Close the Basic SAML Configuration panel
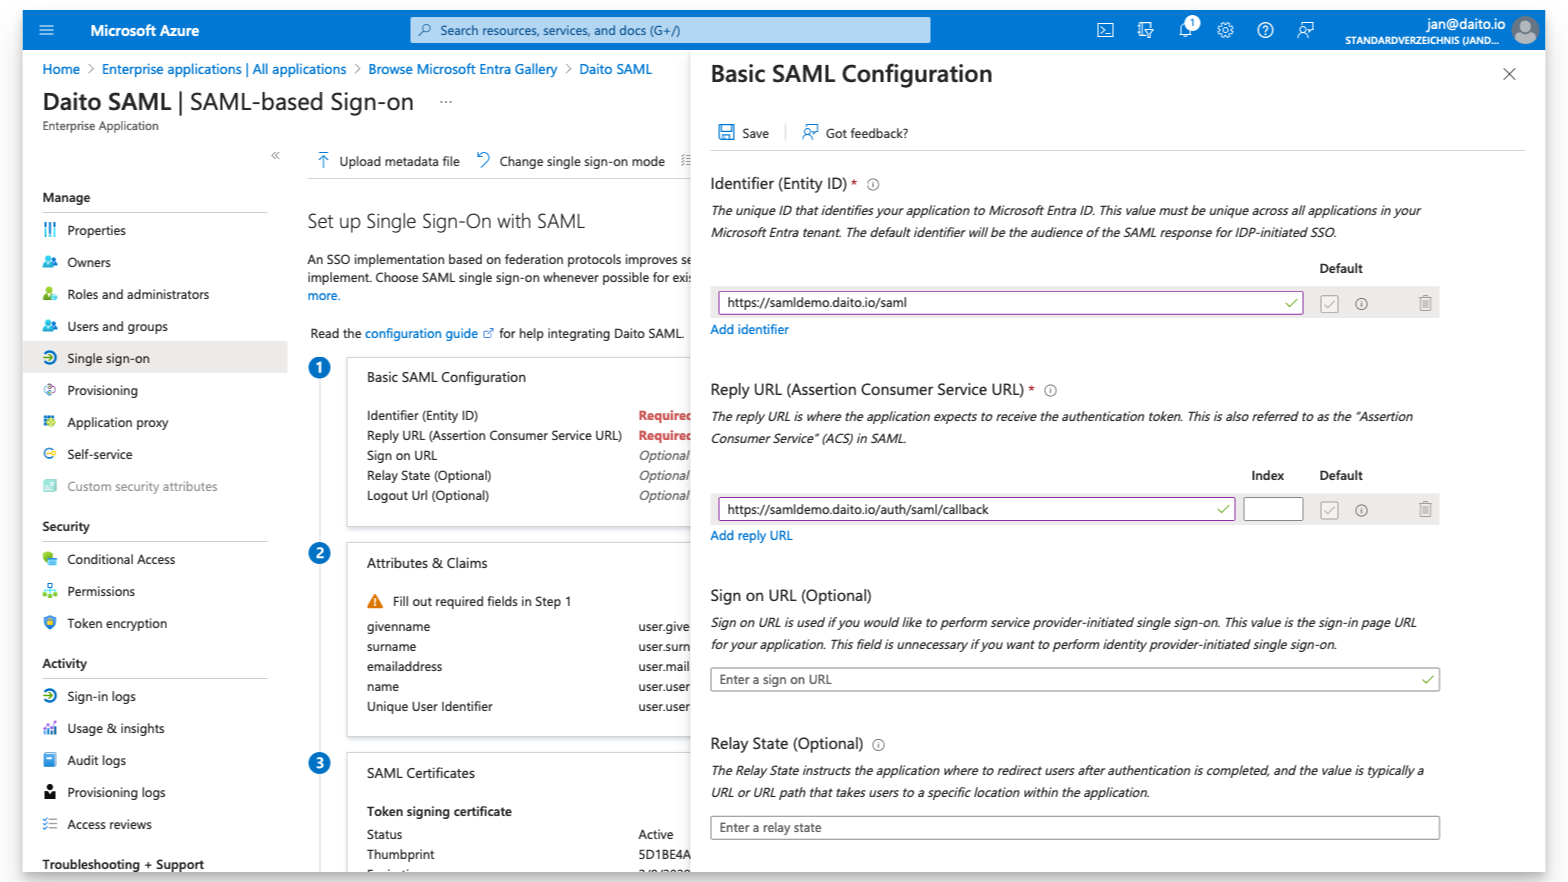1568x882 pixels. (x=1509, y=74)
